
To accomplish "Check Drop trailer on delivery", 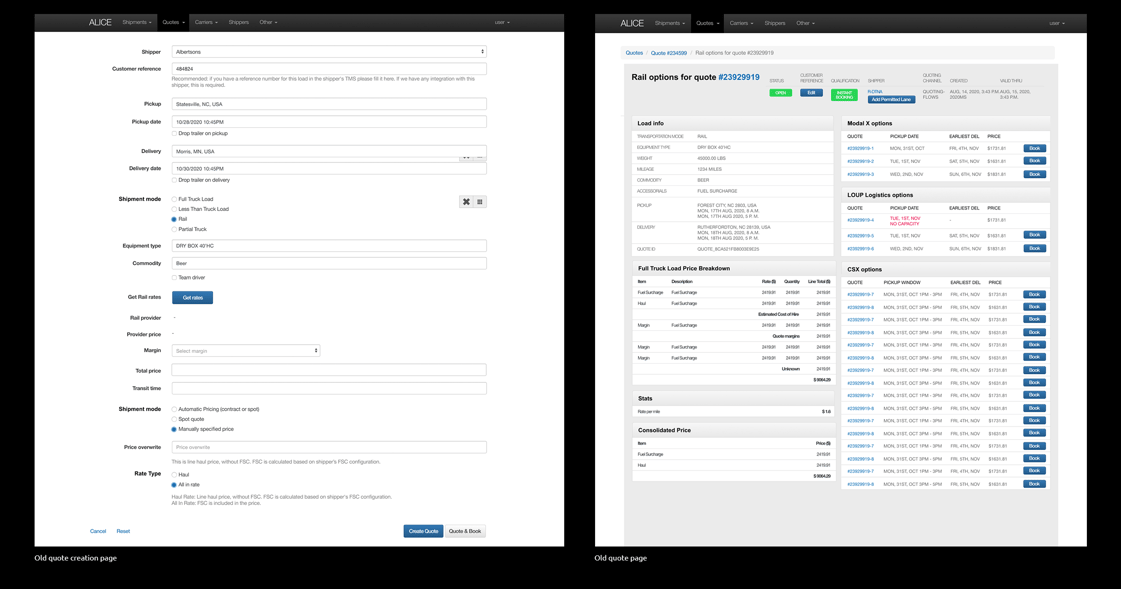I will 174,180.
